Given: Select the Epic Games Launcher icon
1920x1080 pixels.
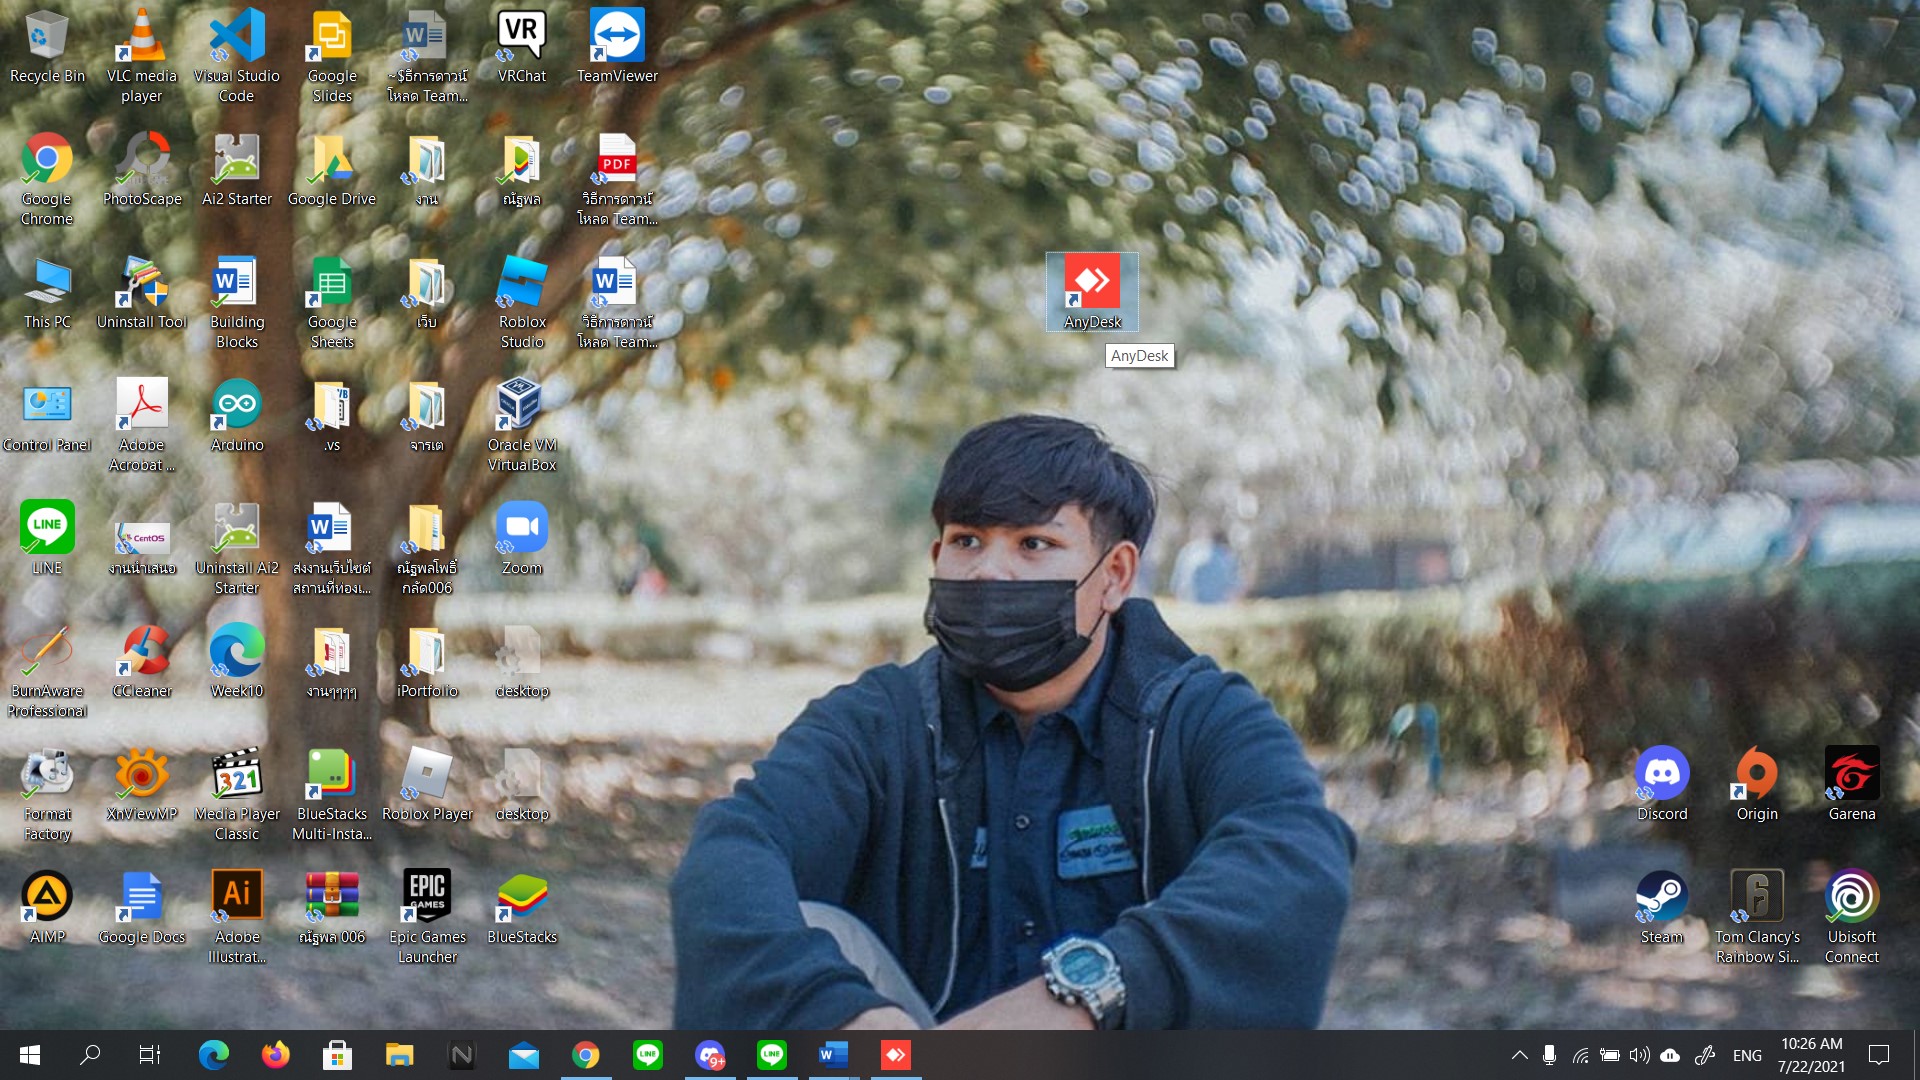Looking at the screenshot, I should pyautogui.click(x=427, y=918).
